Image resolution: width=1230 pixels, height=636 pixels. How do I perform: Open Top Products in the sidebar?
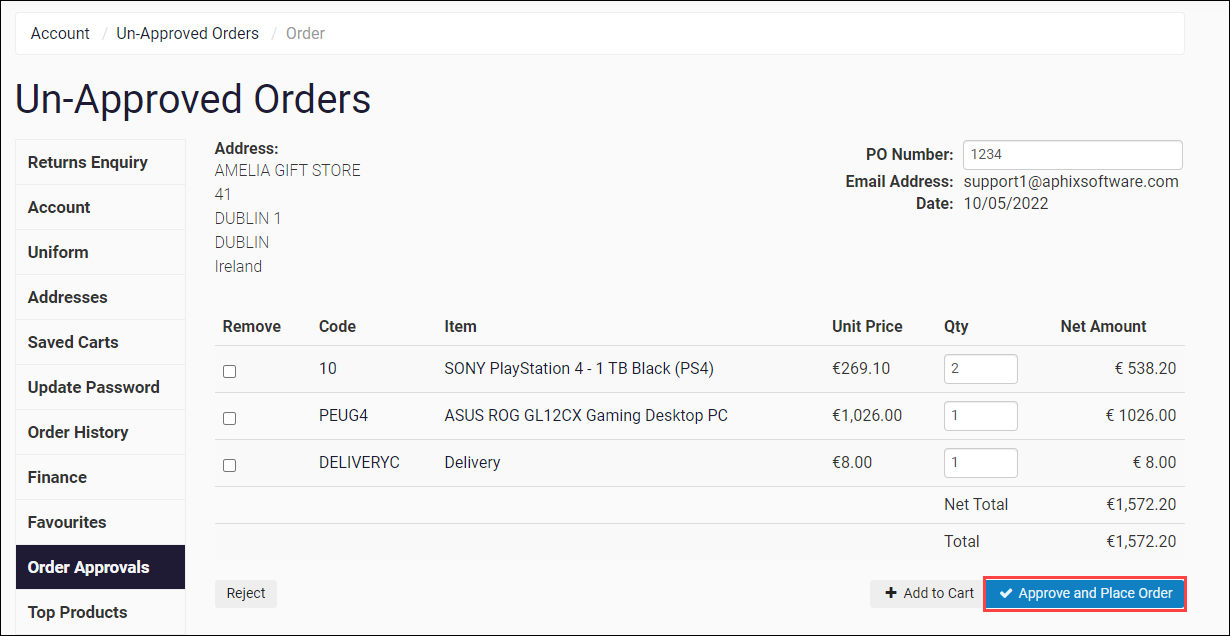[77, 612]
